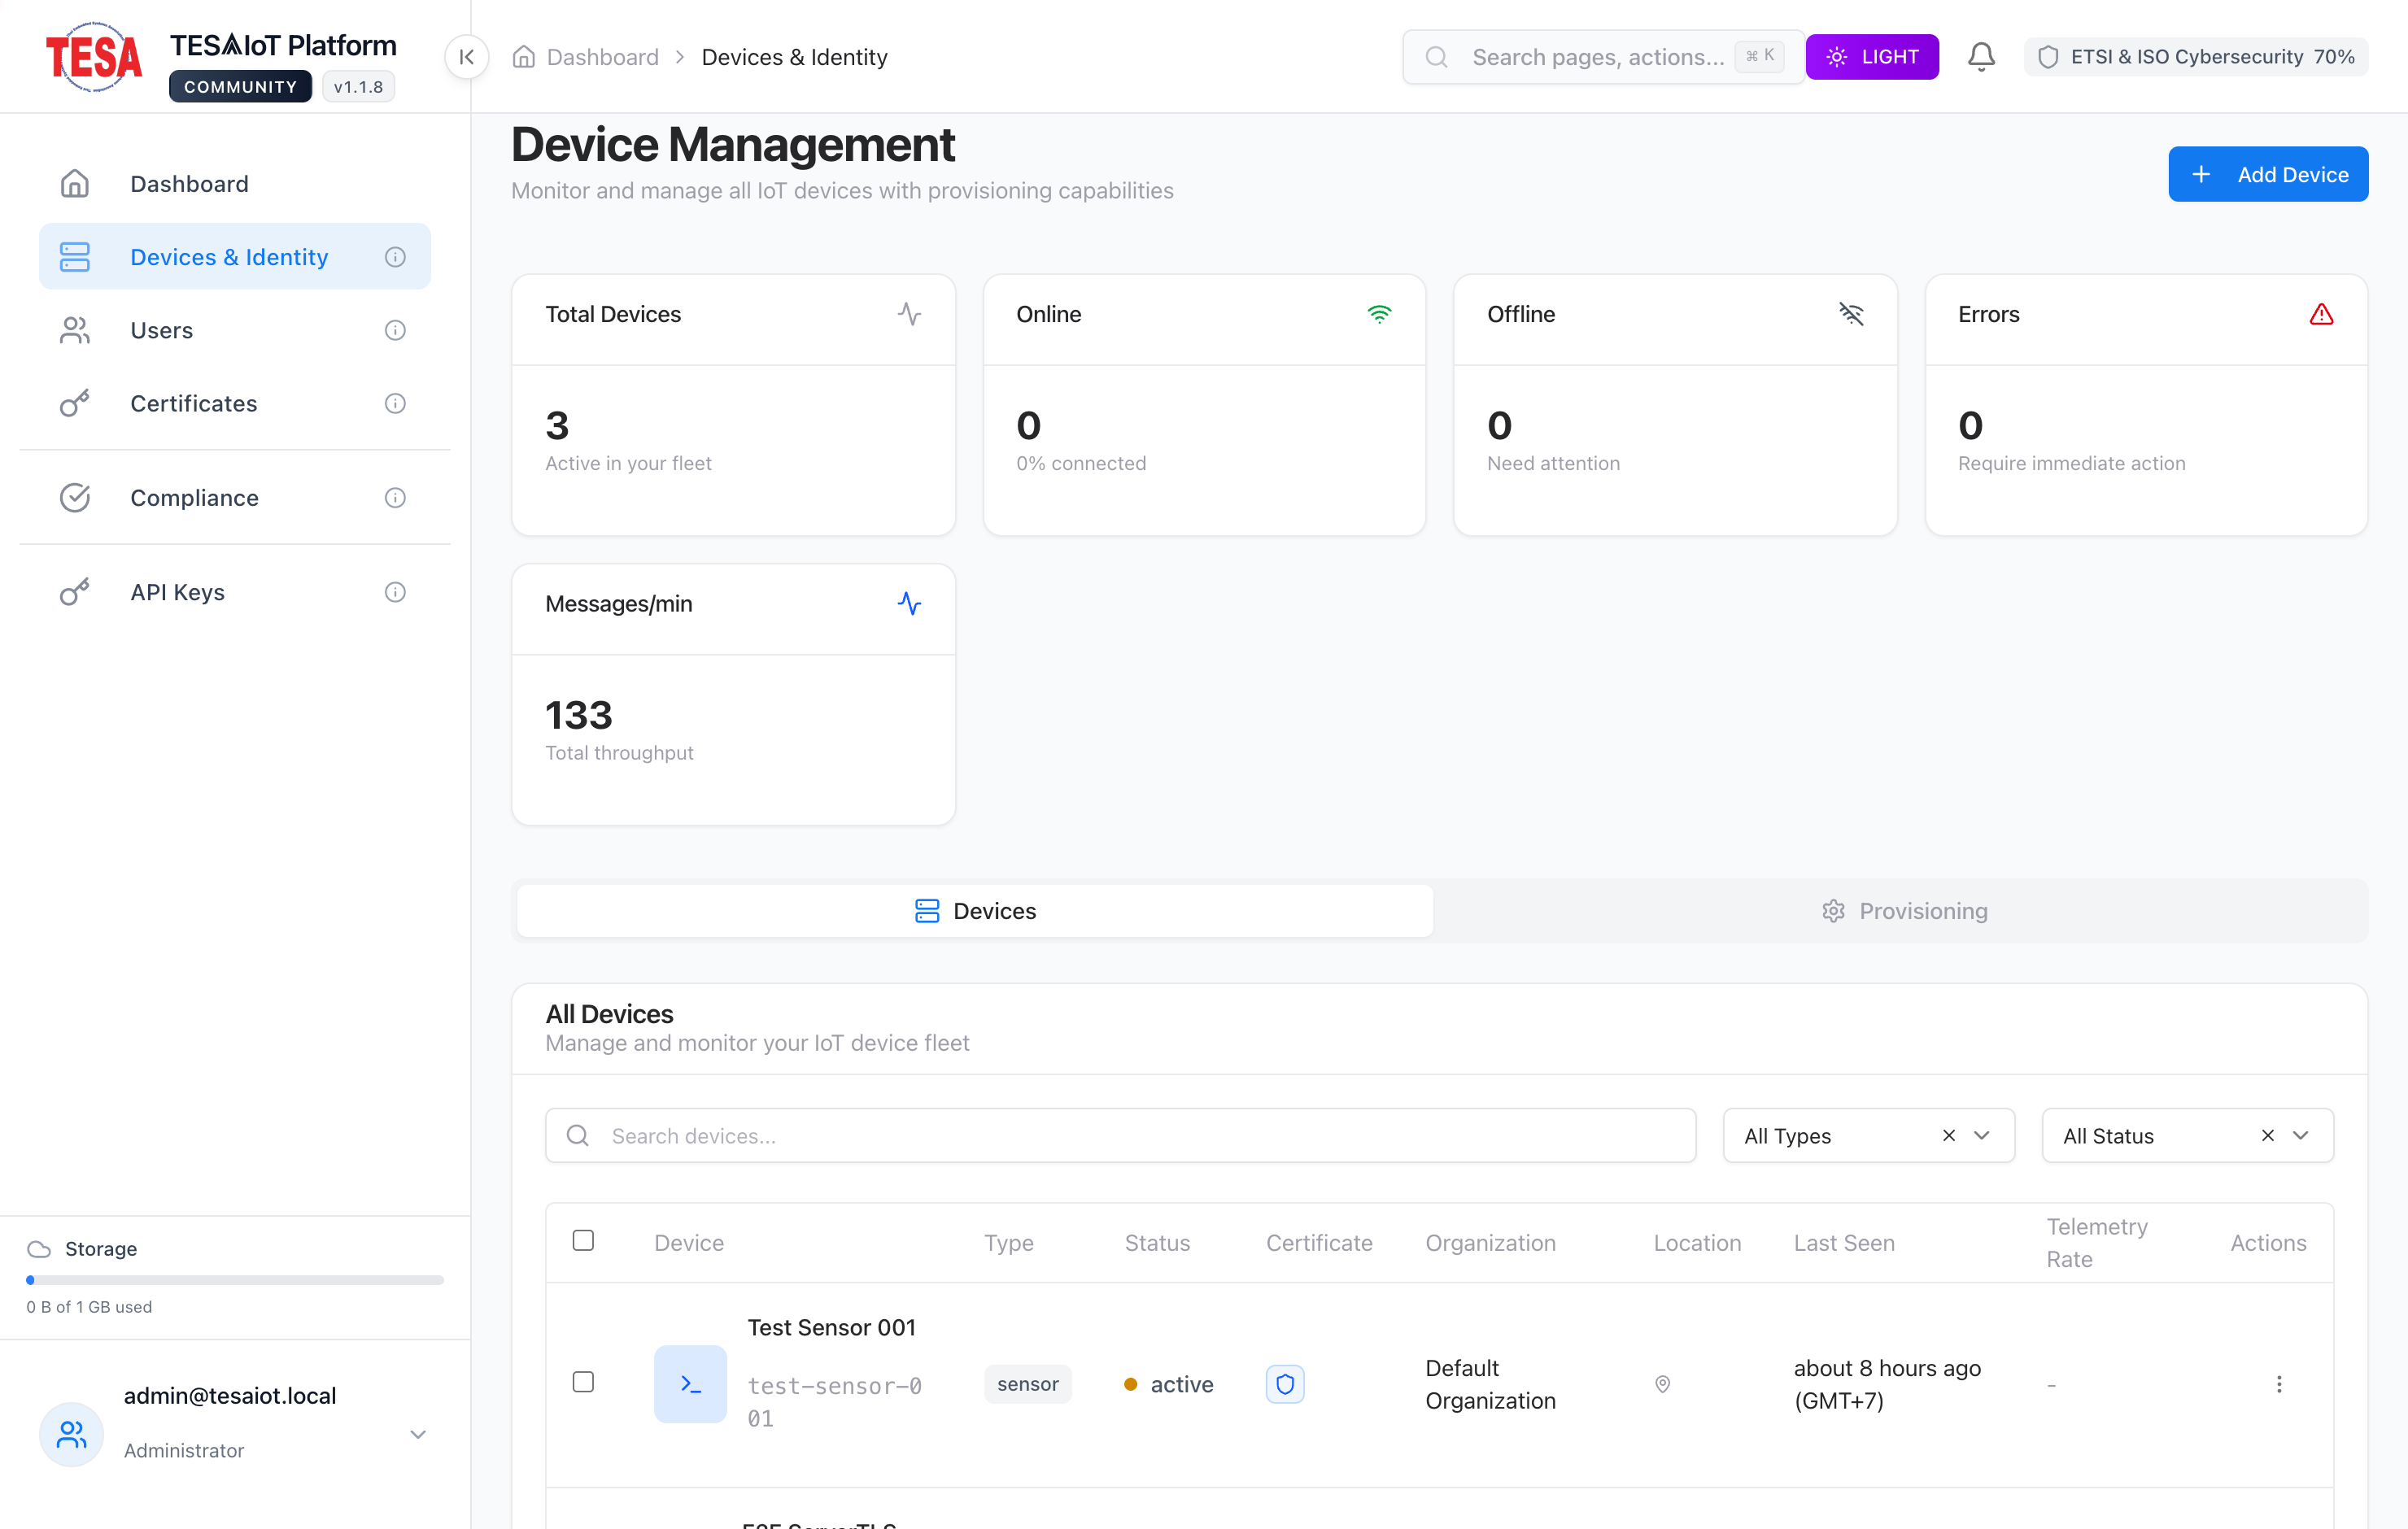Click the Dashboard breadcrumb link

602,57
